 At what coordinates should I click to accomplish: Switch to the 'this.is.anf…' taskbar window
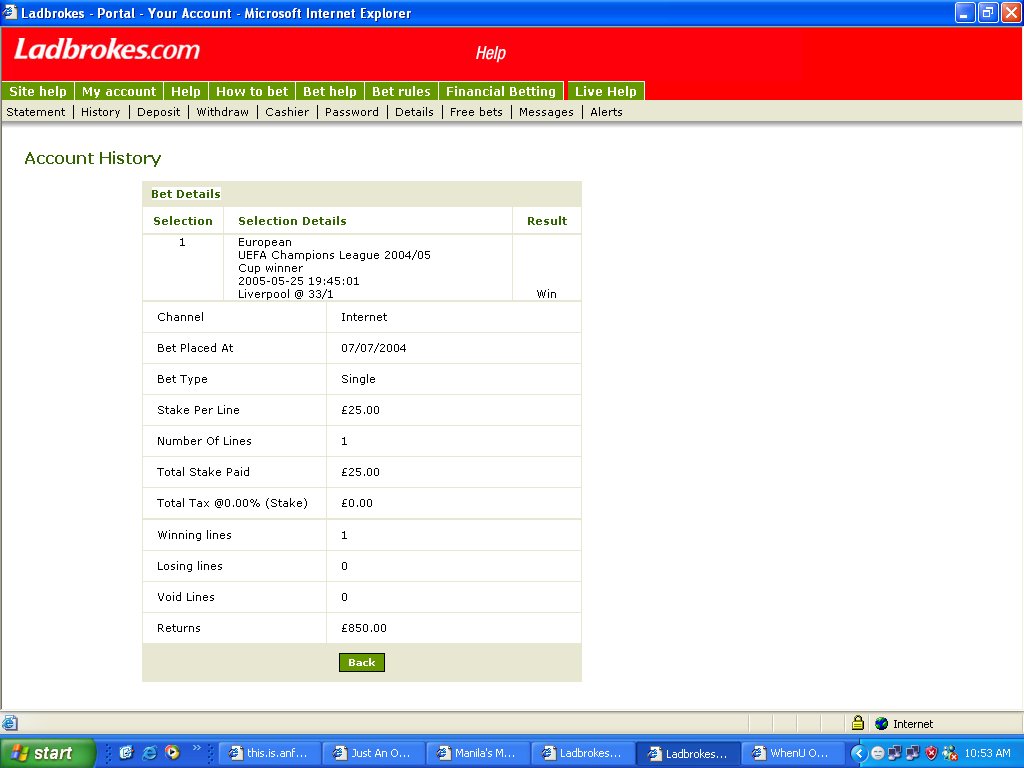[x=268, y=753]
